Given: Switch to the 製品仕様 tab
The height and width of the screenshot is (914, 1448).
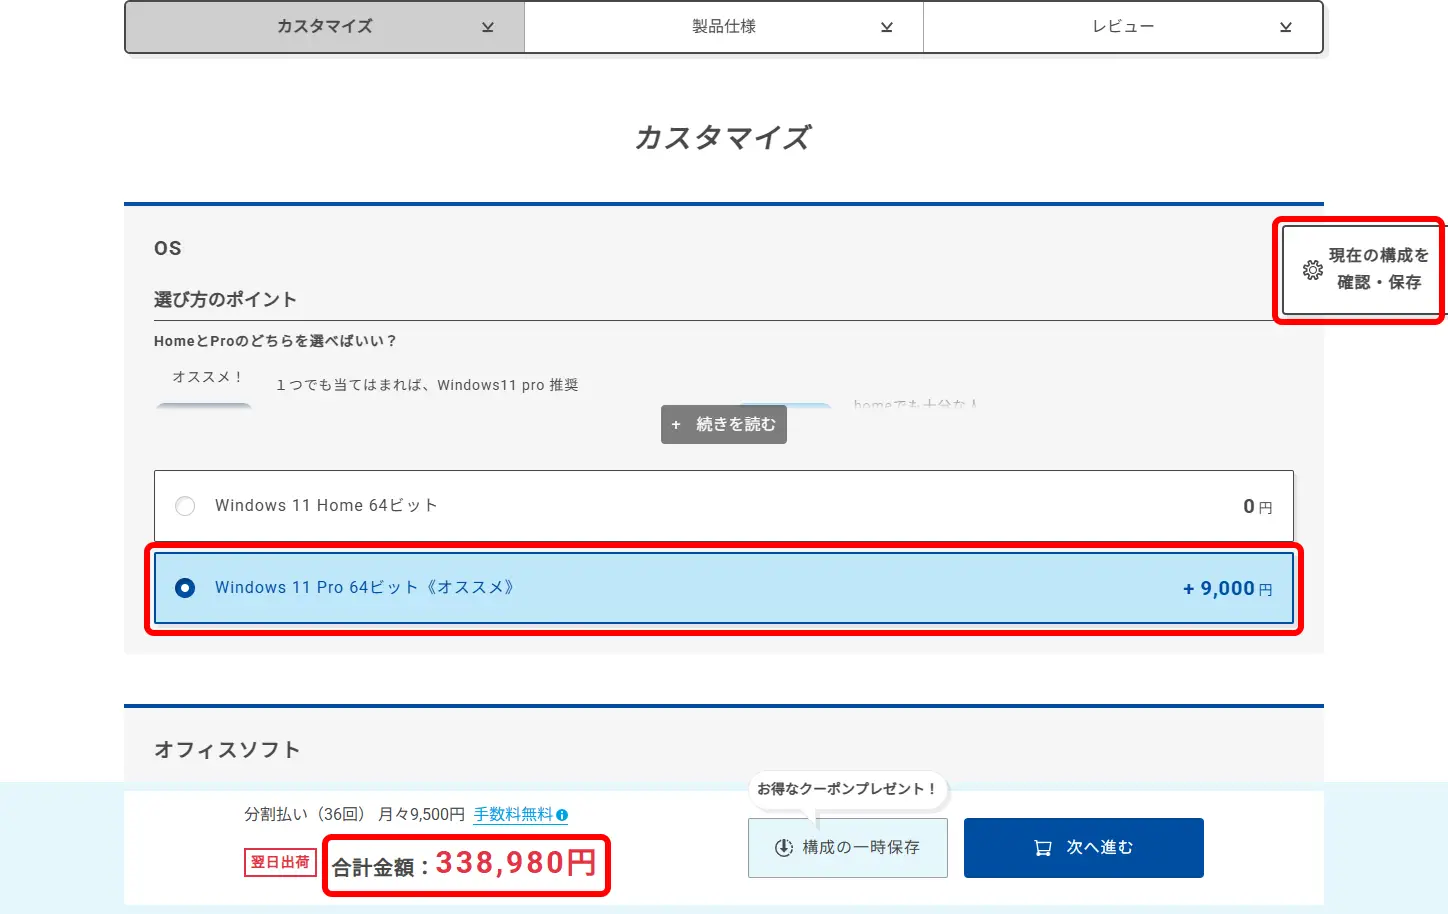Looking at the screenshot, I should click(x=723, y=27).
